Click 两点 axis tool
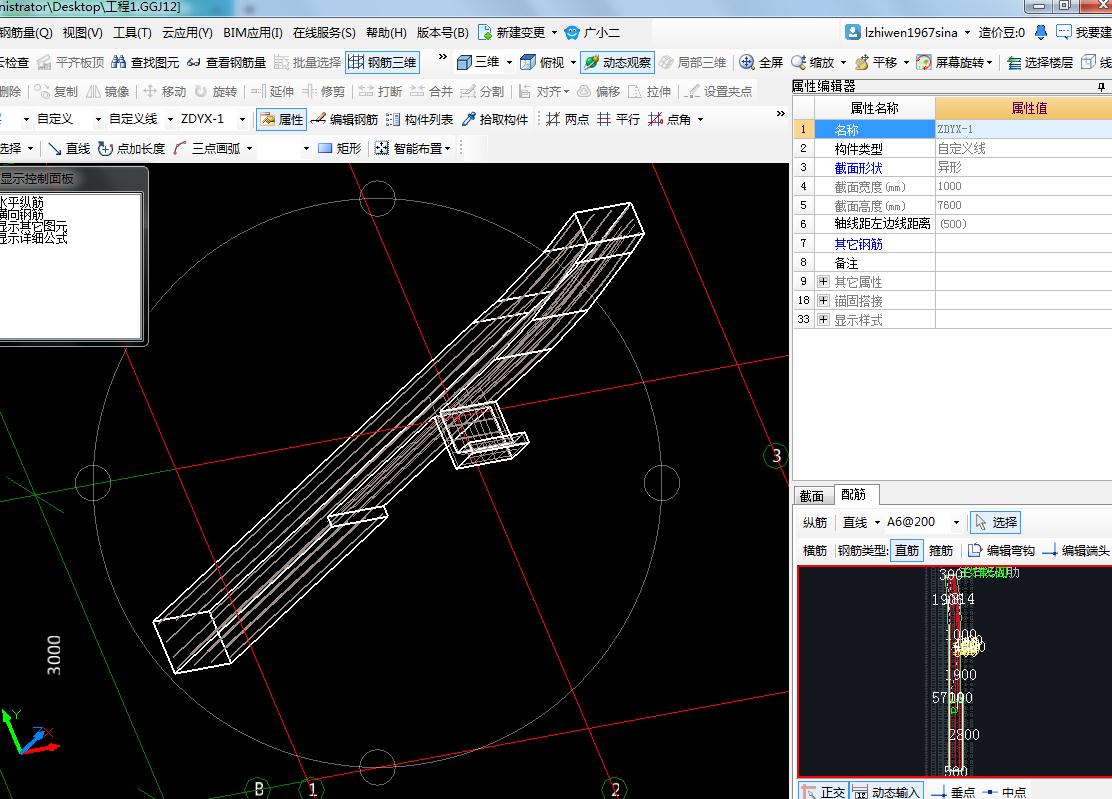1112x799 pixels. tap(568, 119)
